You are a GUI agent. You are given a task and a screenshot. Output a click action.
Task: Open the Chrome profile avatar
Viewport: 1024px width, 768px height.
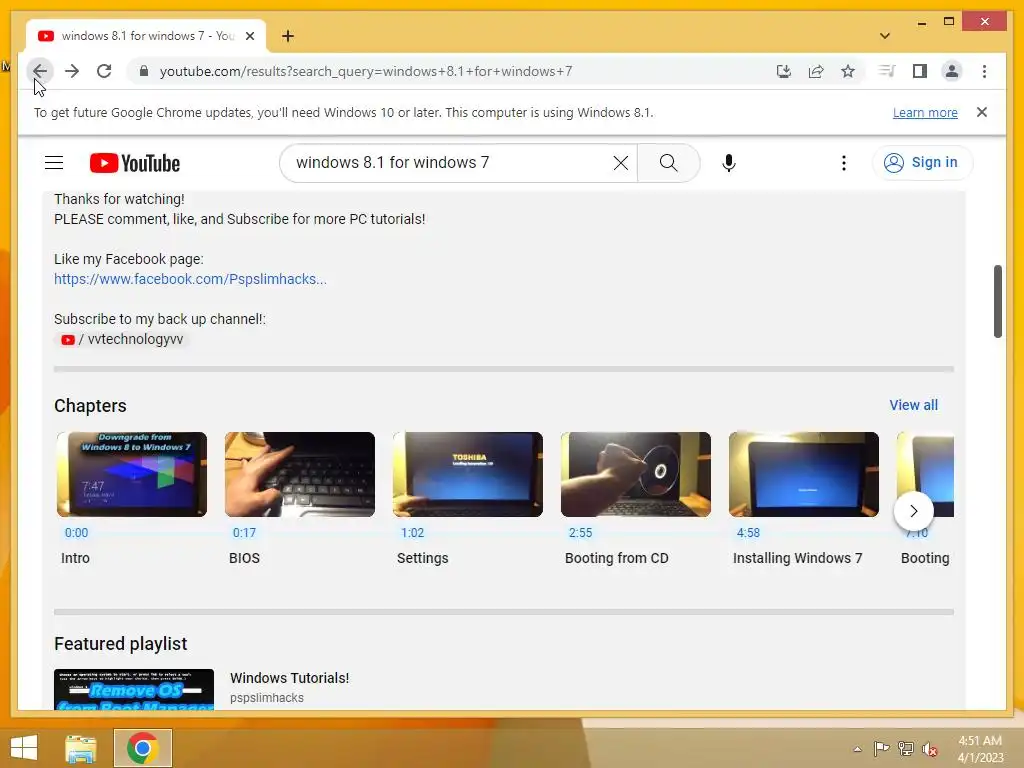click(x=952, y=71)
